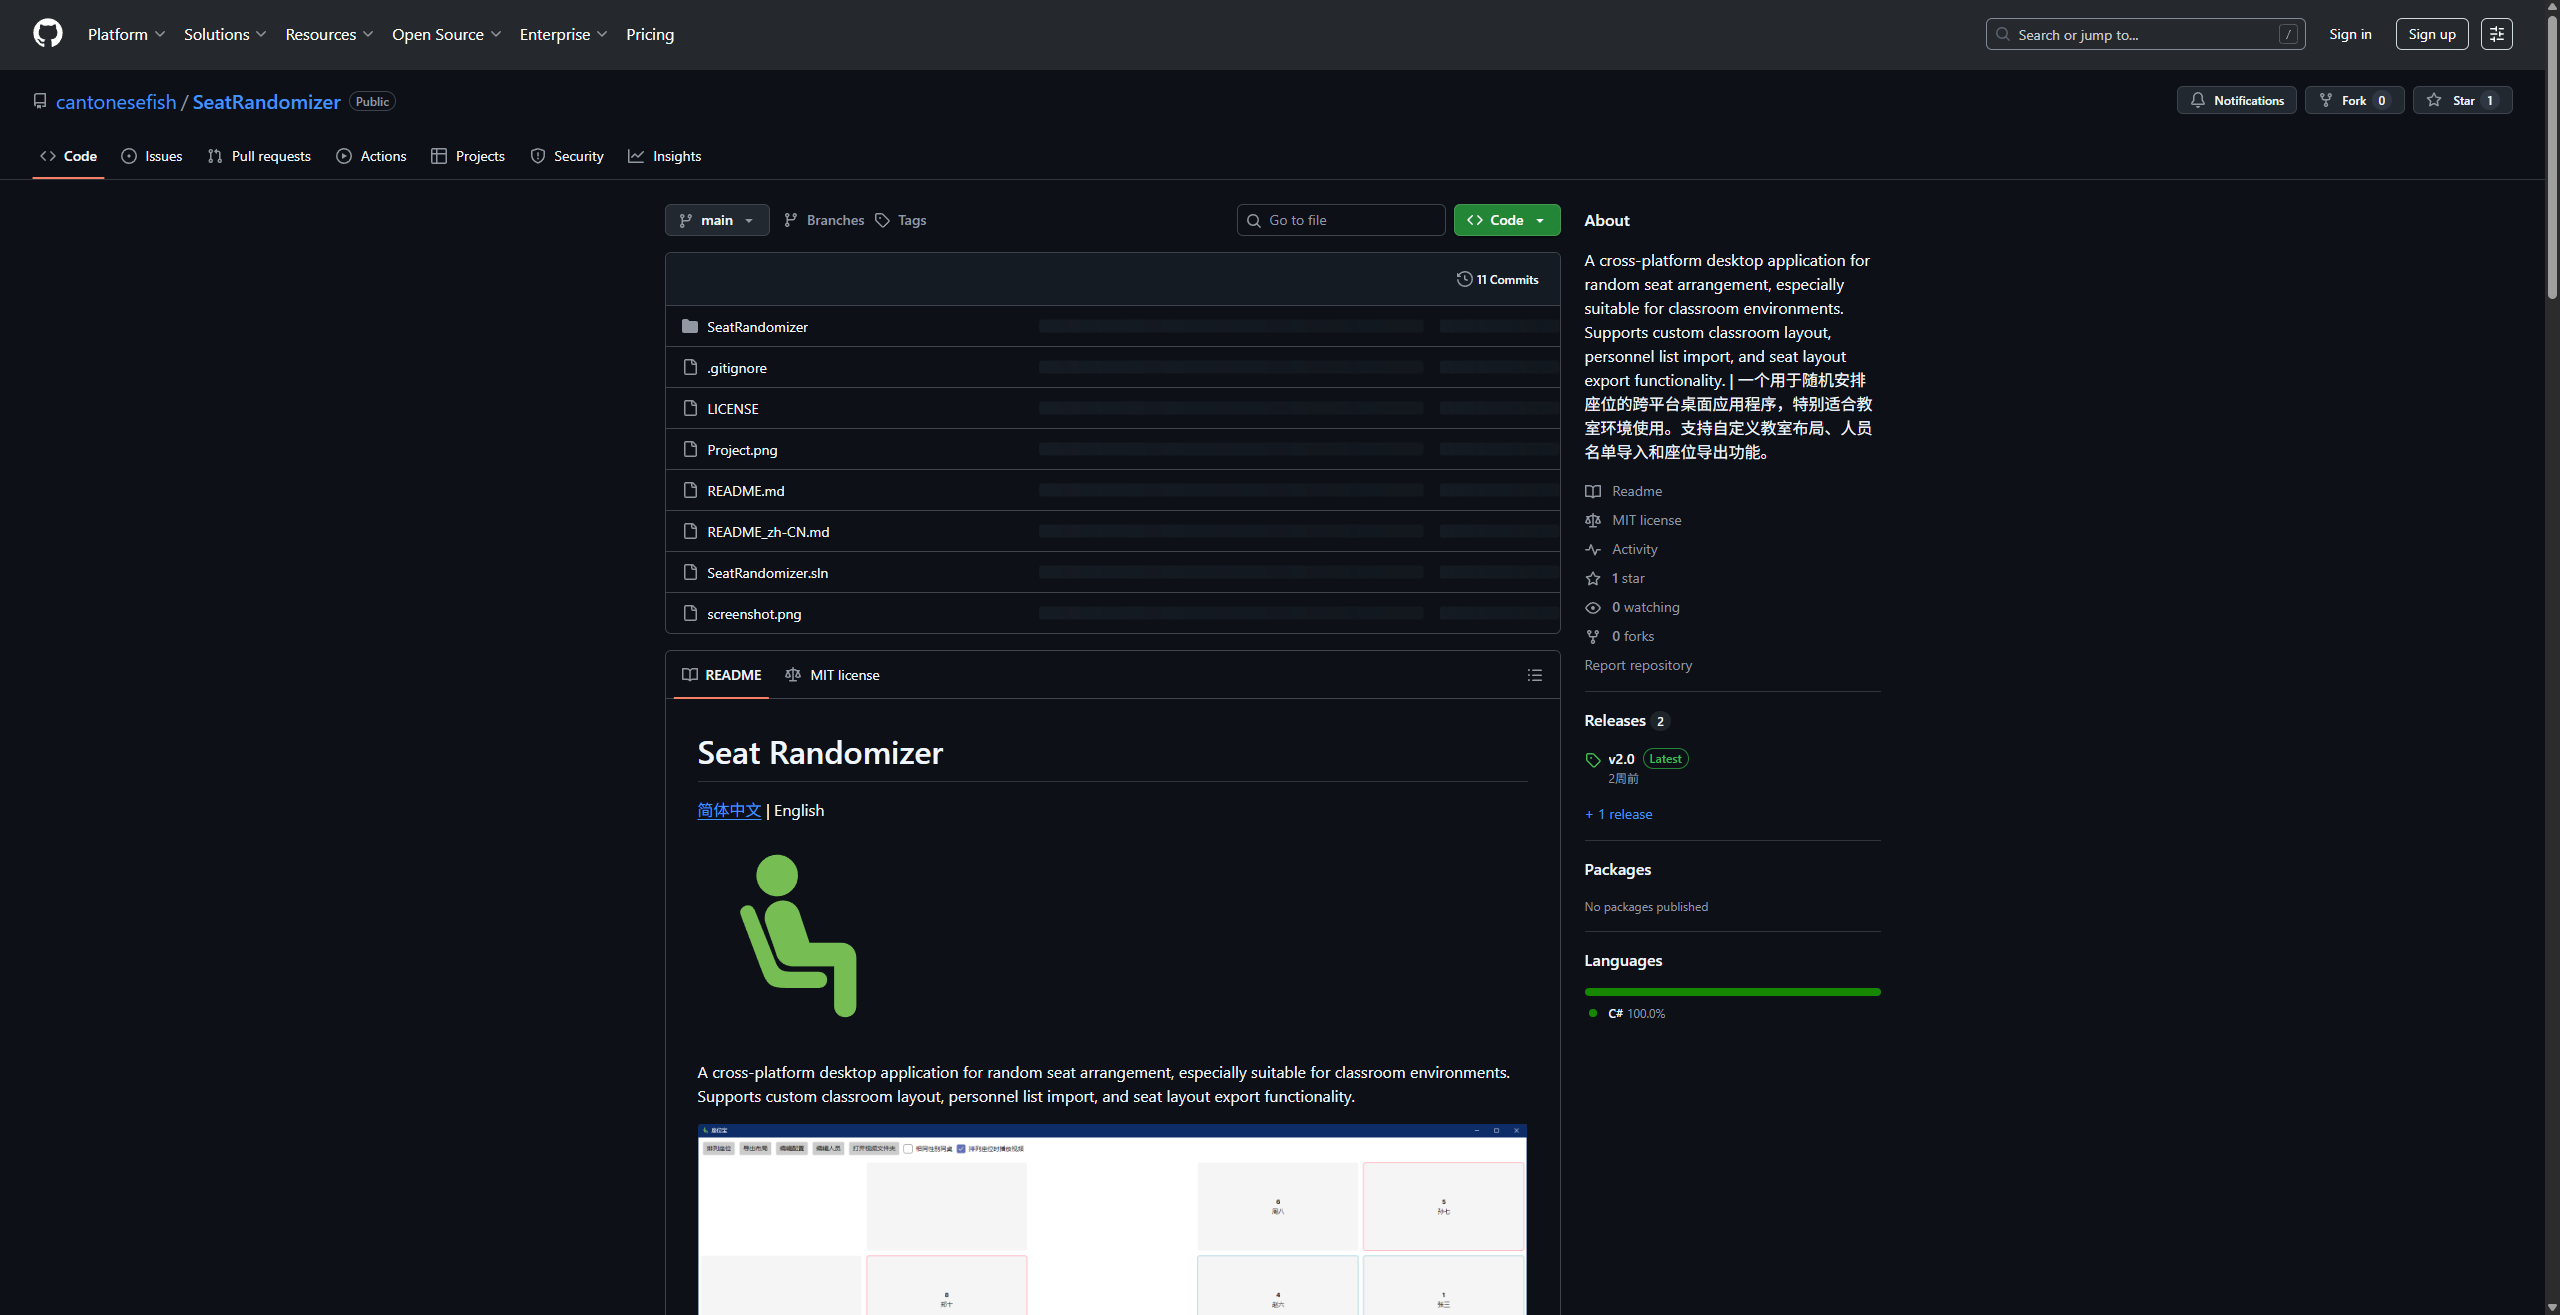
Task: View the 0 forks link
Action: click(1619, 636)
